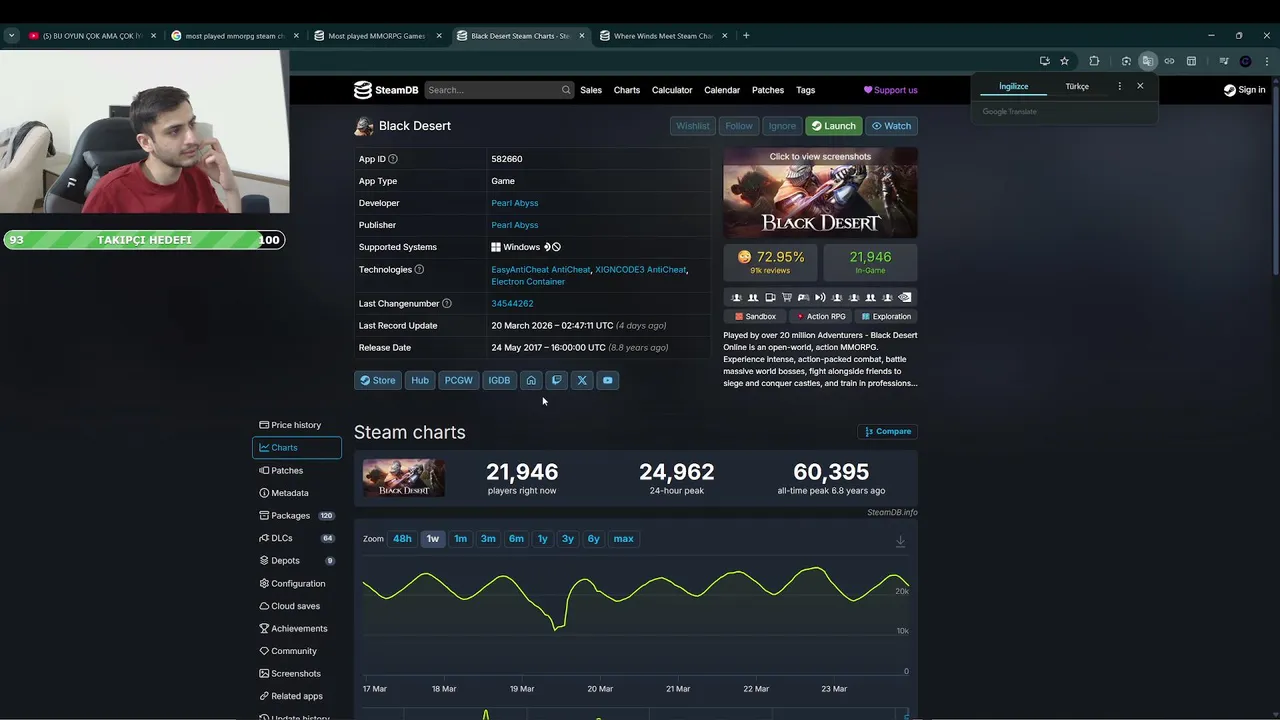
Task: Focus the SteamDB search field
Action: coord(499,90)
